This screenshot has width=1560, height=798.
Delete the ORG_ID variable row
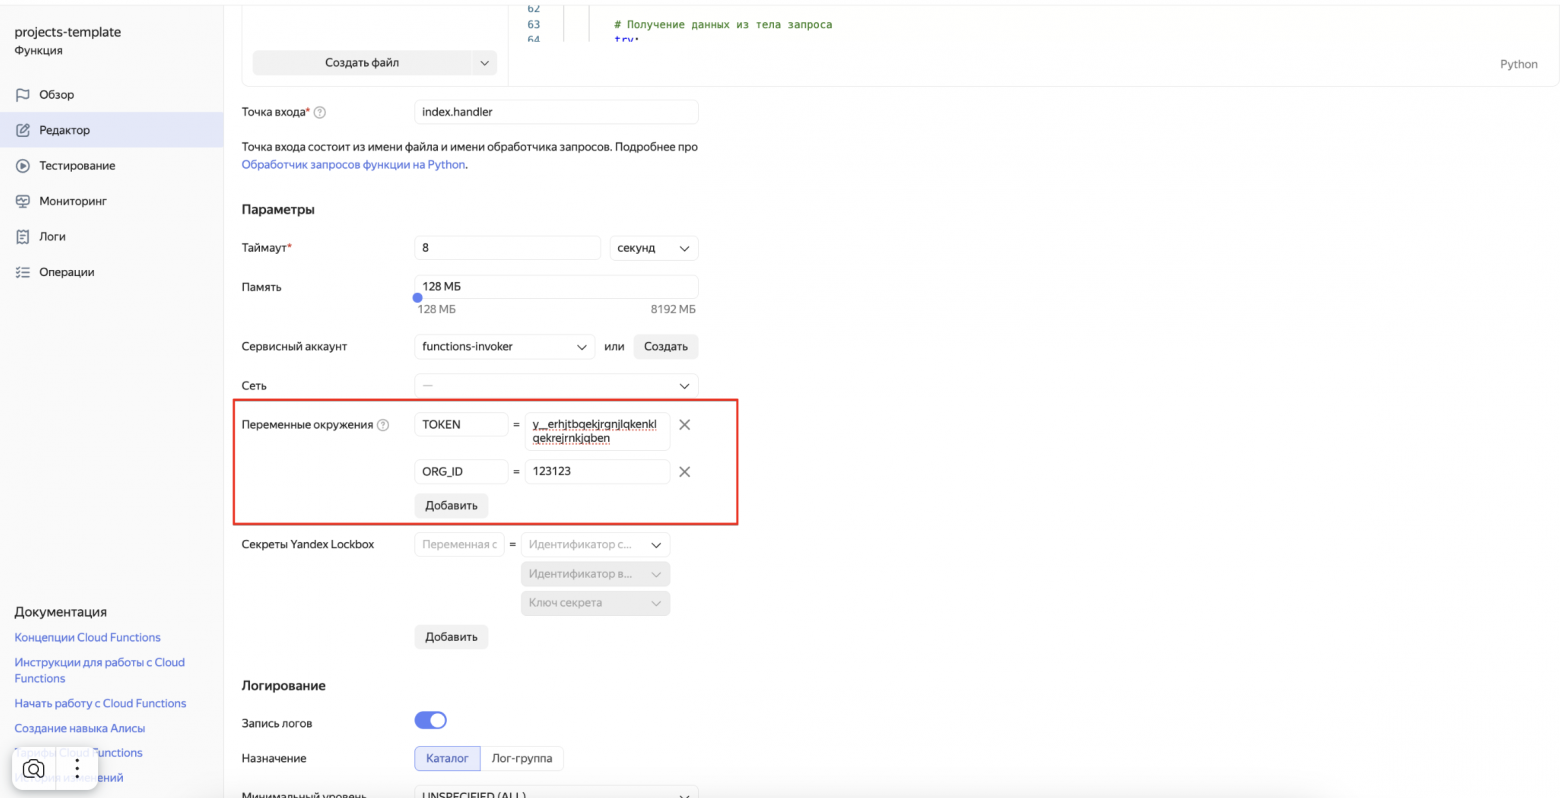[685, 472]
